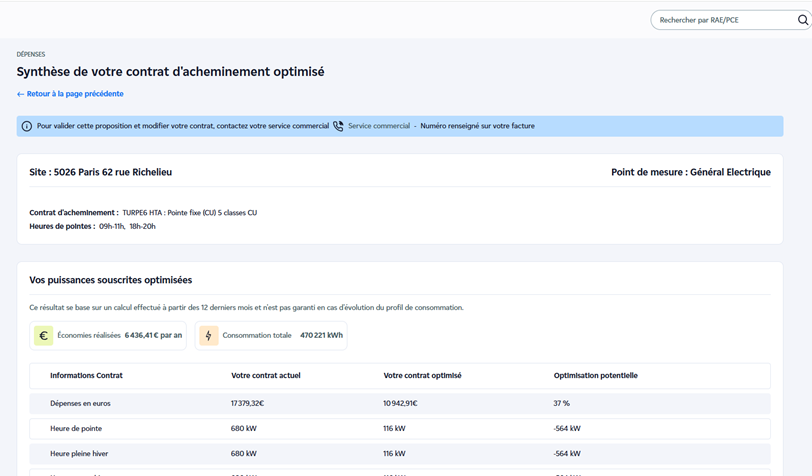Click the Heure pleine hiver row label
This screenshot has height=476, width=812.
click(79, 454)
